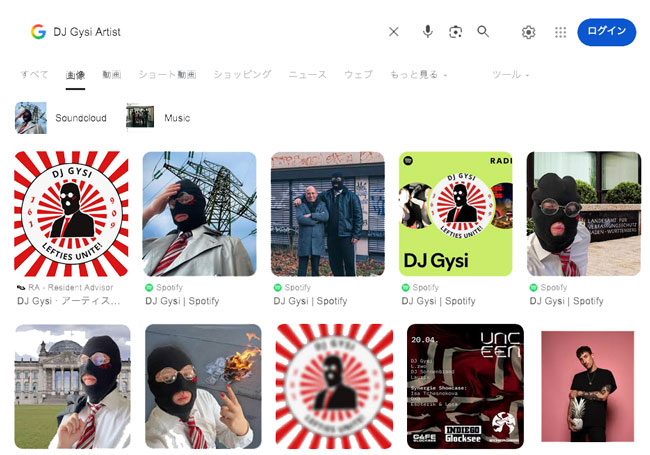Switch to the すべて tab
The width and height of the screenshot is (650, 455).
34,75
